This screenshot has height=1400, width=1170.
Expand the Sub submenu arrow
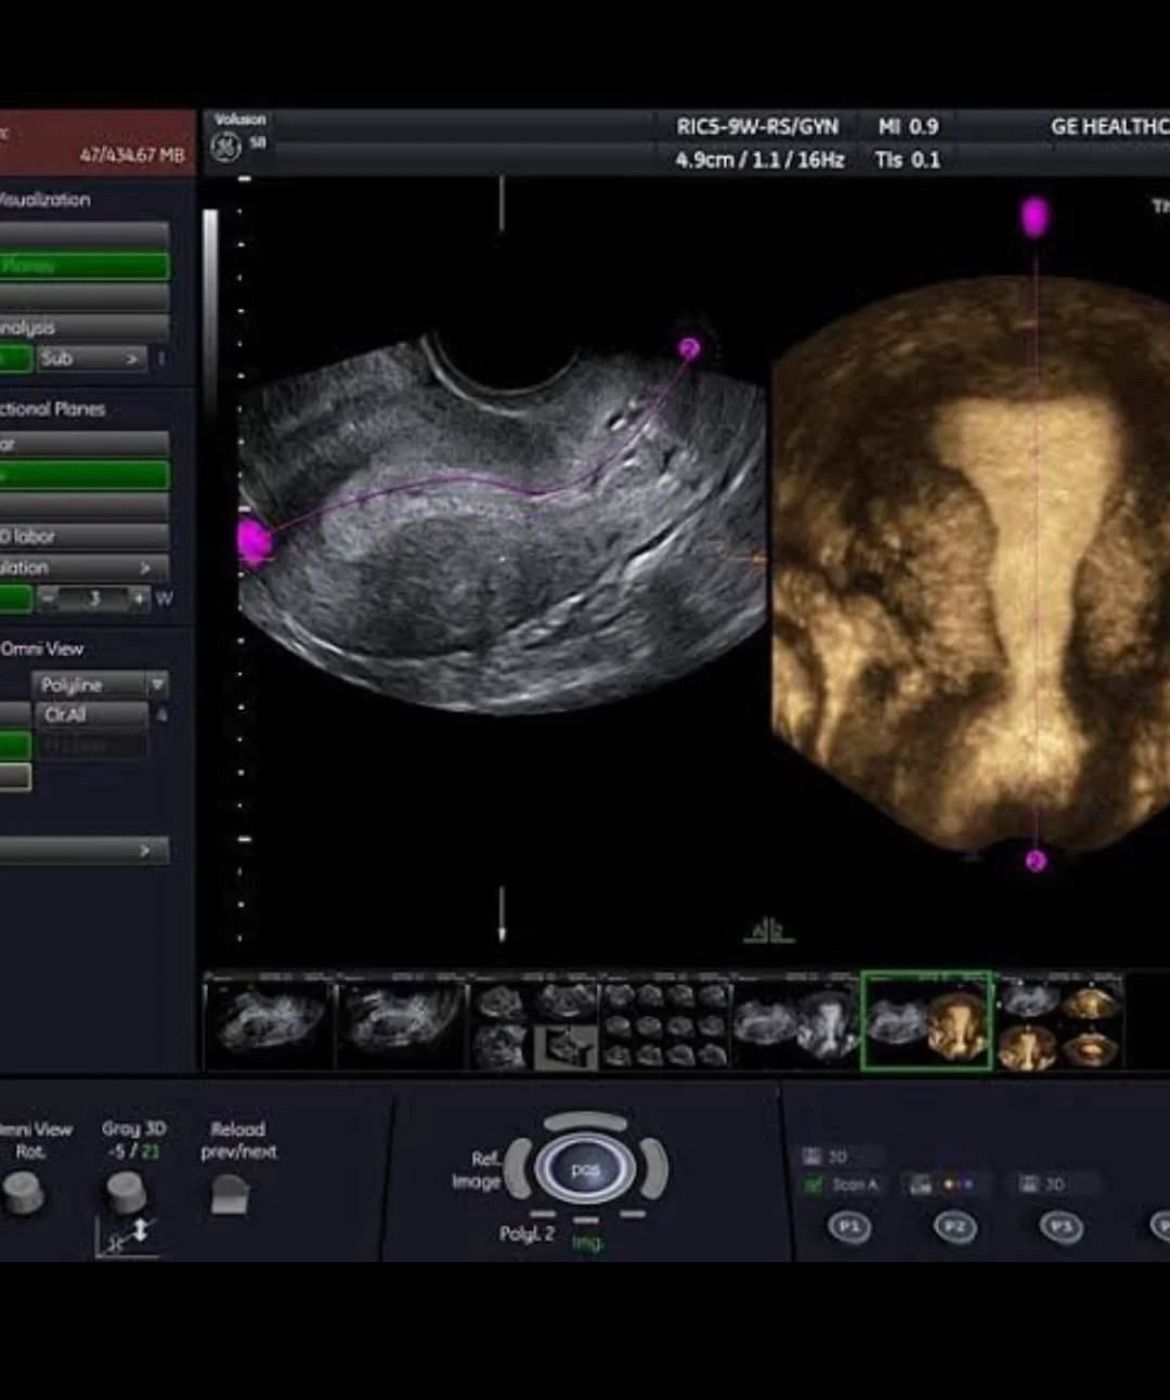coord(131,358)
